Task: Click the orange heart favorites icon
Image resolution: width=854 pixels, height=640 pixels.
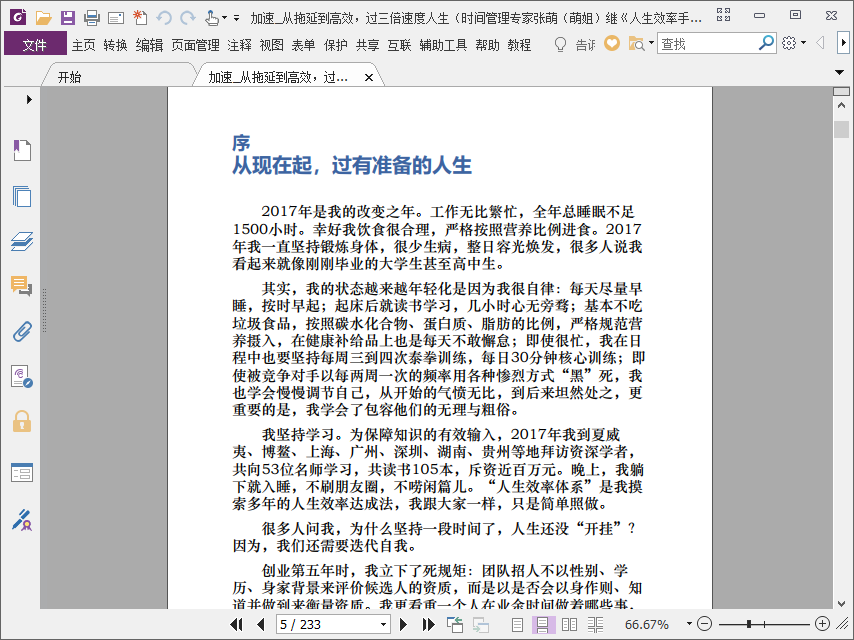Action: pos(612,43)
